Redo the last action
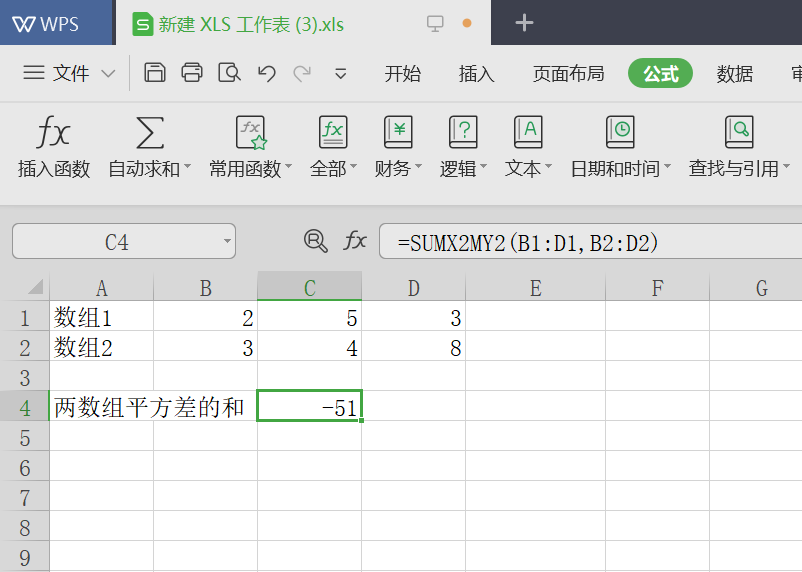 pyautogui.click(x=302, y=73)
